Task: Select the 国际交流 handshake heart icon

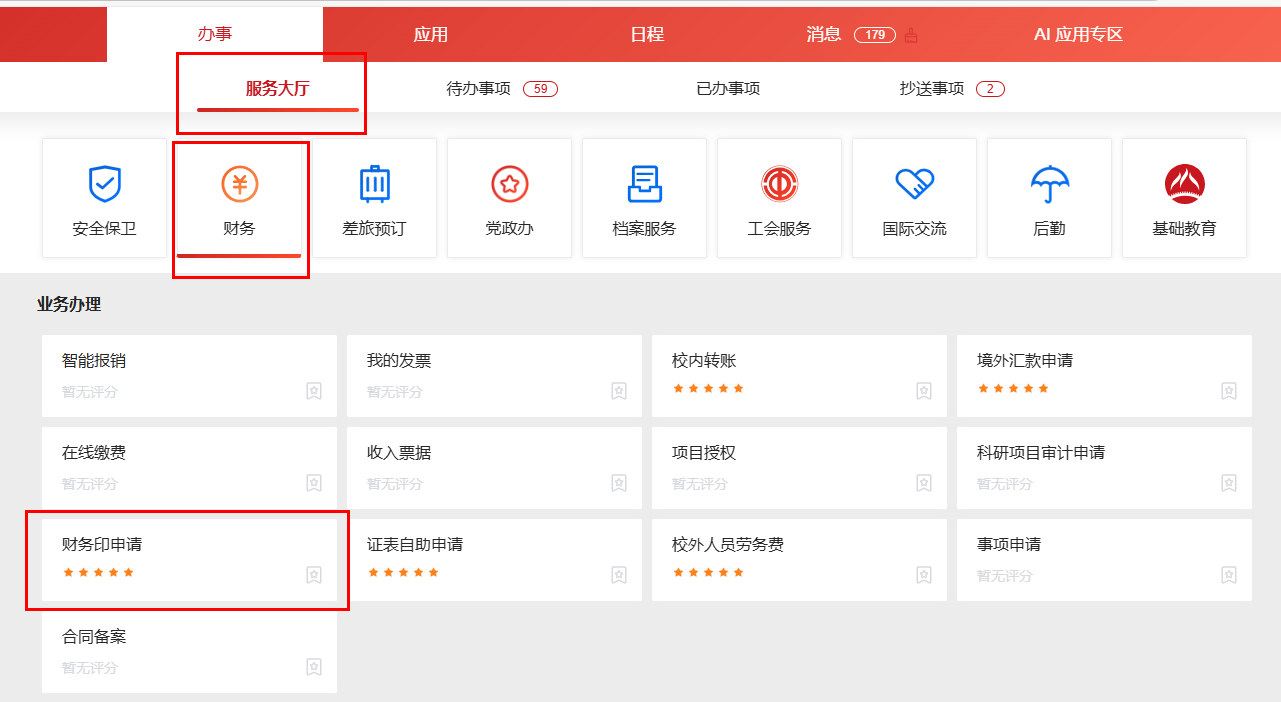Action: coord(914,185)
